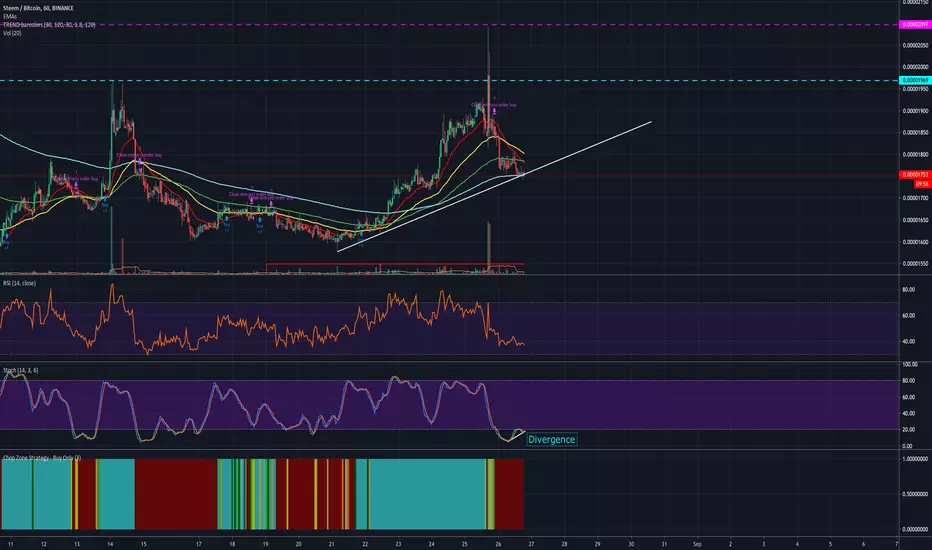Click the Divergence text annotation
Image resolution: width=932 pixels, height=550 pixels.
552,439
